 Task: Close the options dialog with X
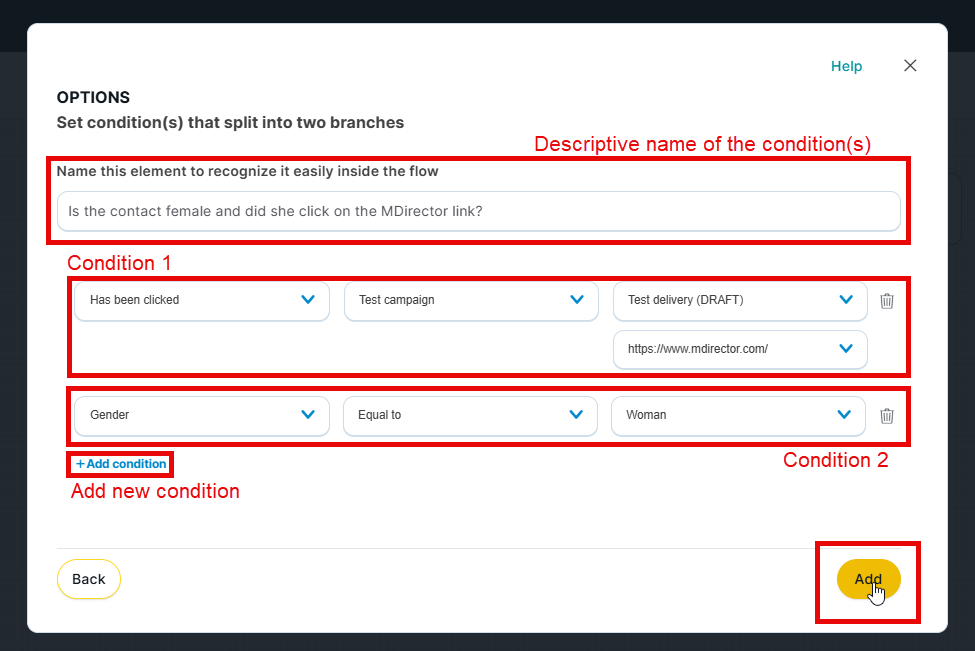910,66
